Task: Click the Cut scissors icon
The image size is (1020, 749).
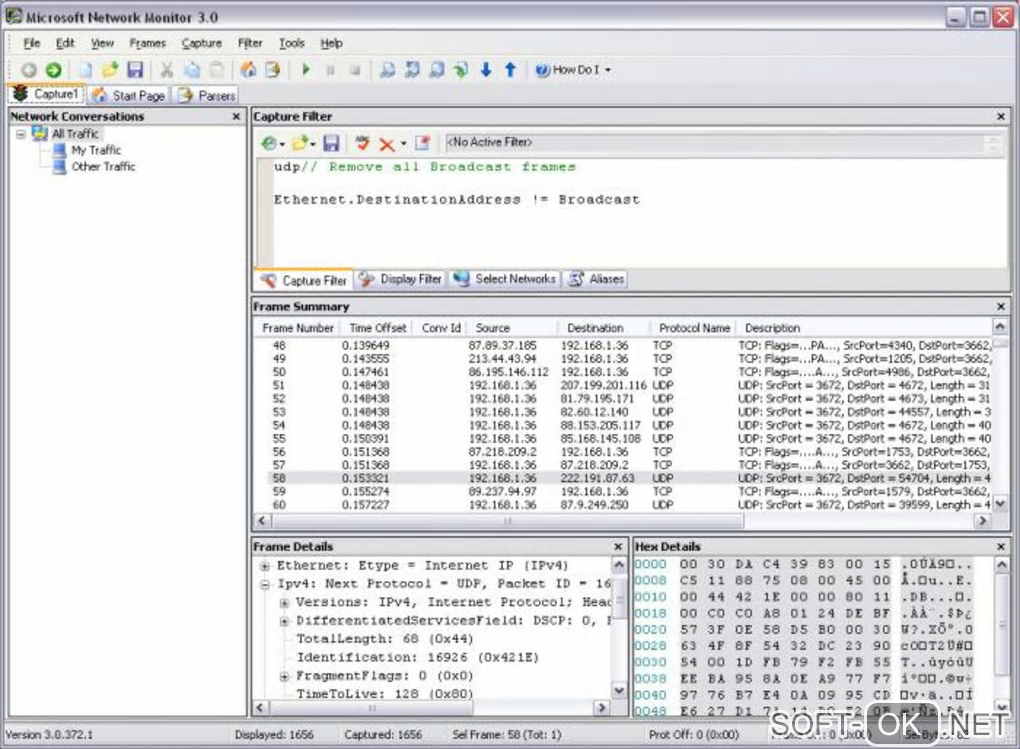Action: (x=167, y=70)
